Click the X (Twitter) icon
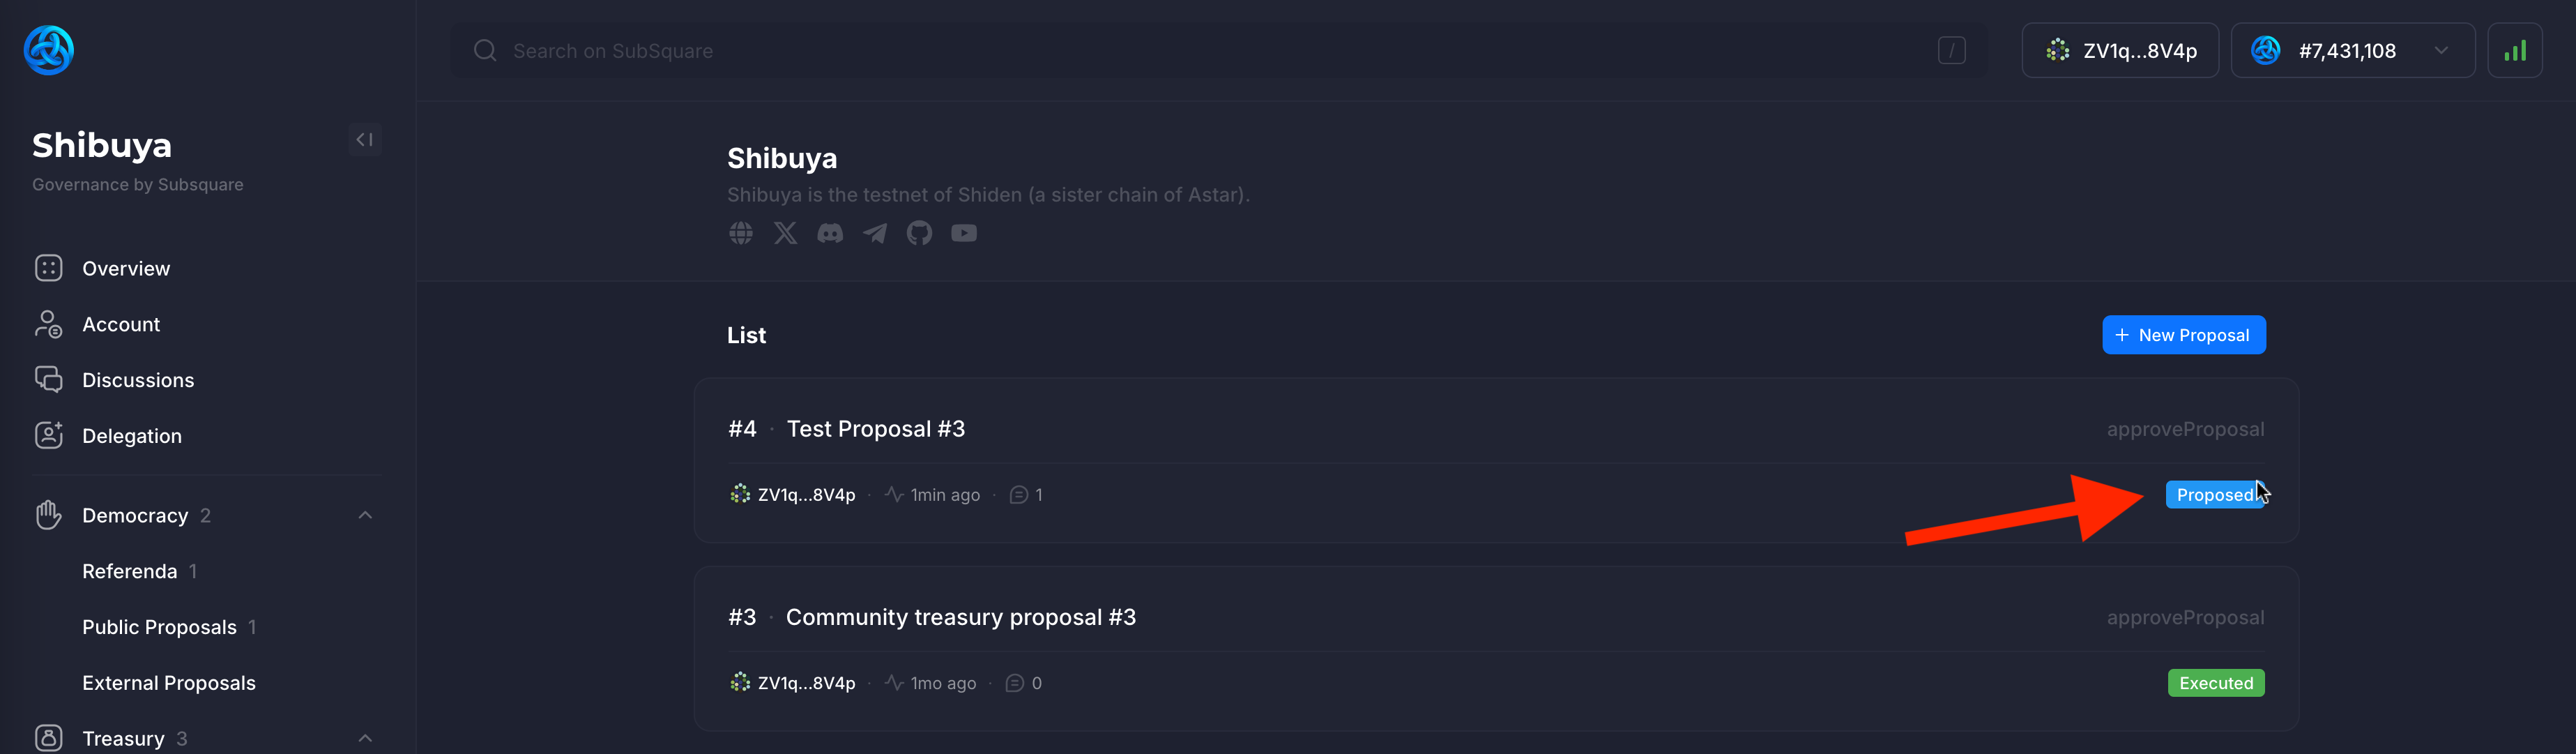 click(785, 232)
